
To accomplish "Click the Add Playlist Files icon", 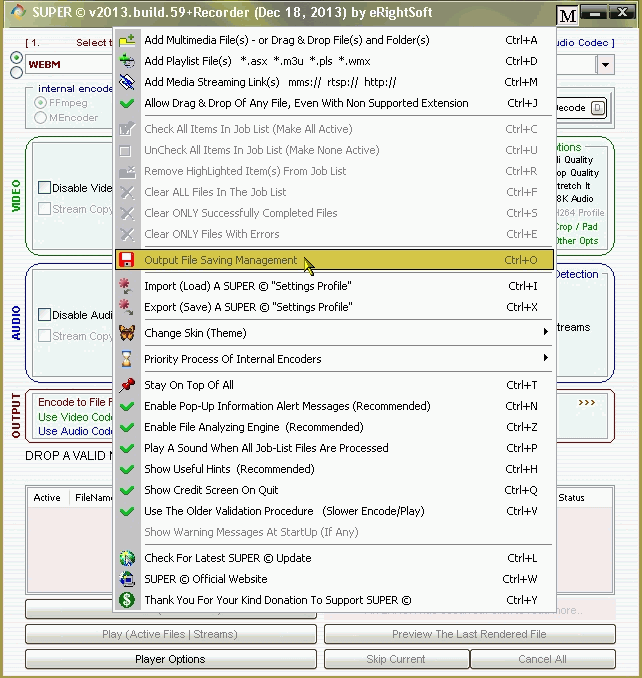I will 127,61.
